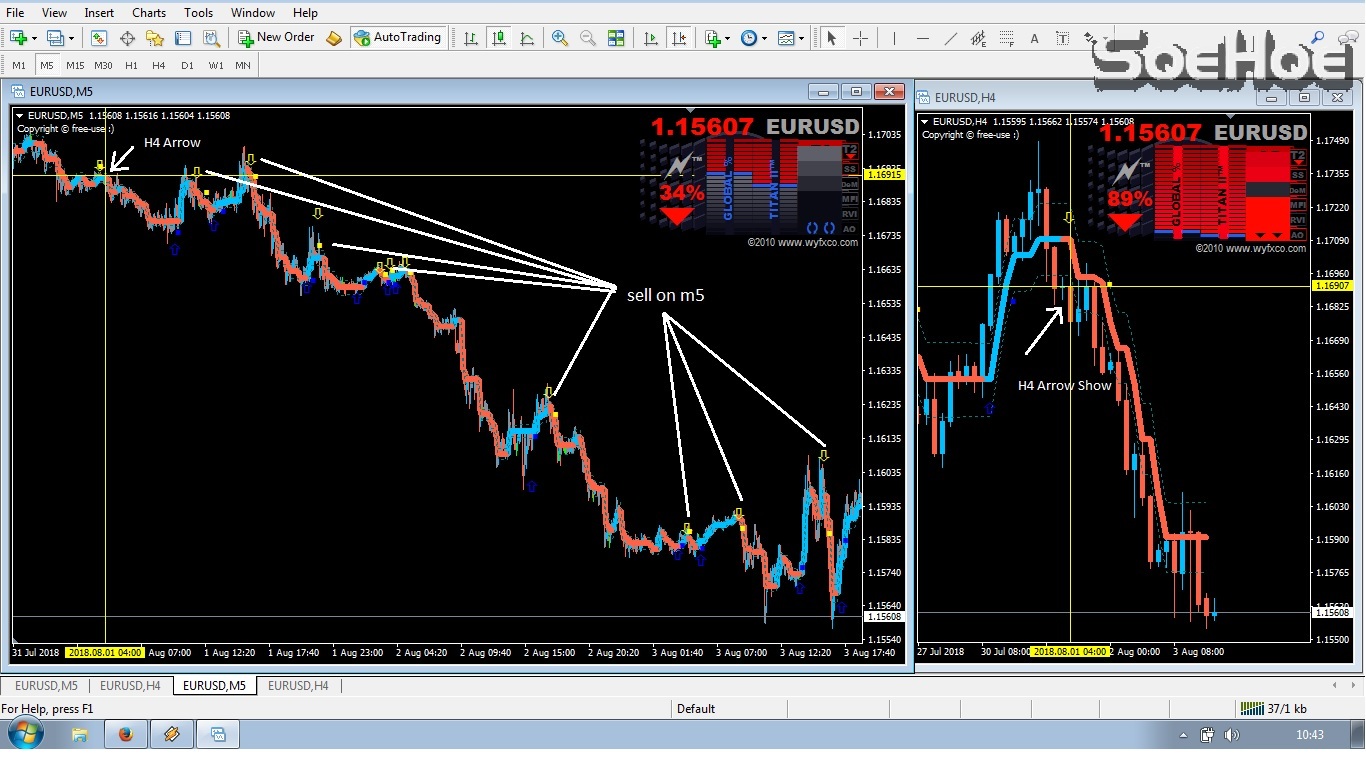Draw a trendline with the line tool
The width and height of the screenshot is (1366, 768).
pyautogui.click(x=951, y=38)
